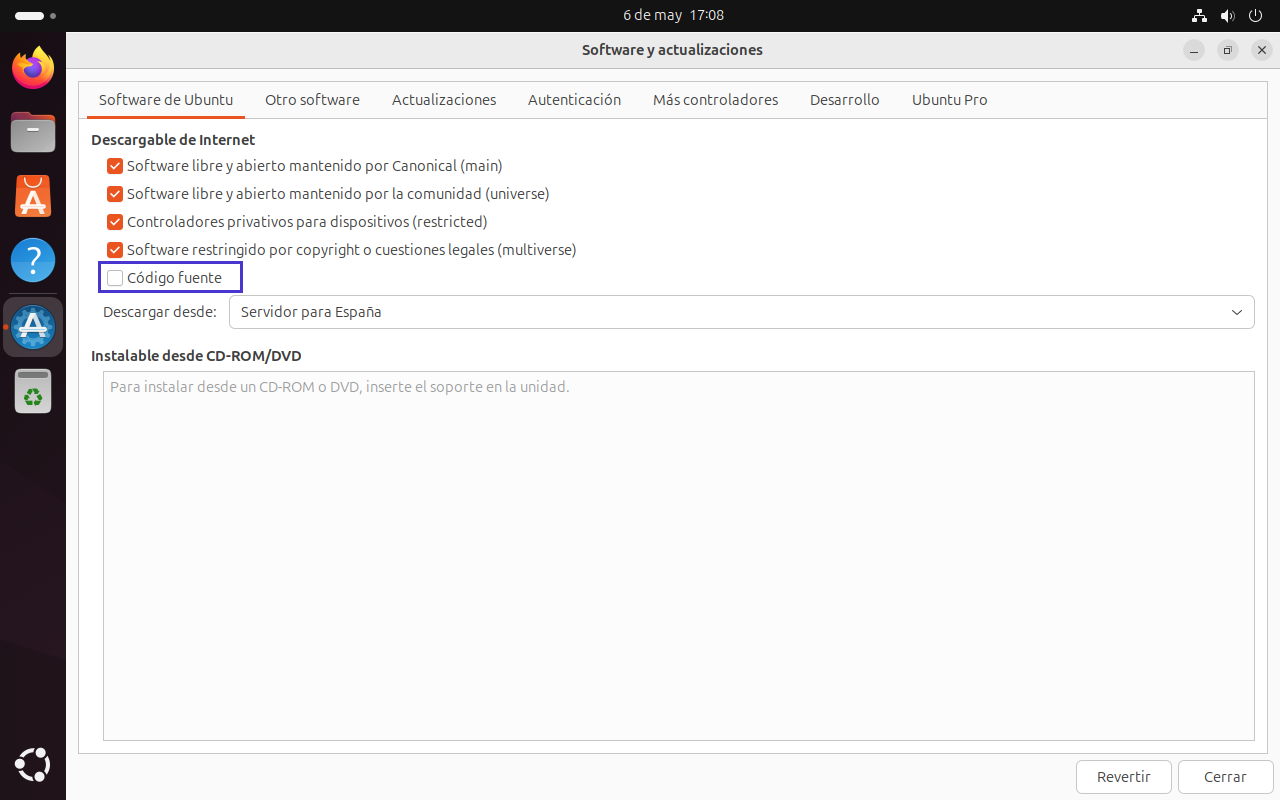The height and width of the screenshot is (800, 1280).
Task: Open the Trash in the dock
Action: click(x=33, y=391)
